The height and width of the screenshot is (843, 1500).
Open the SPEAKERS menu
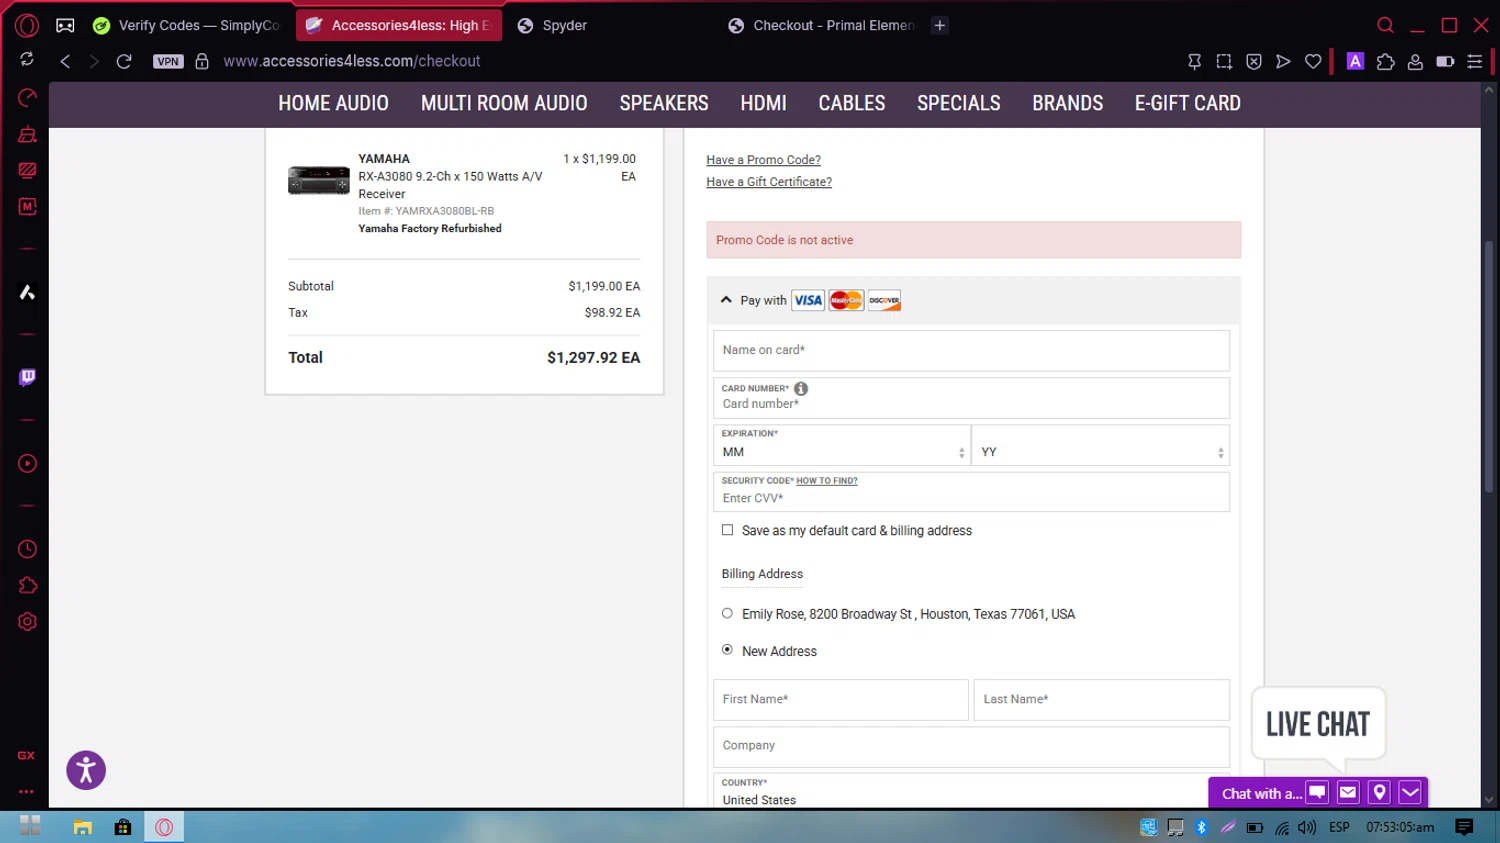(x=664, y=103)
